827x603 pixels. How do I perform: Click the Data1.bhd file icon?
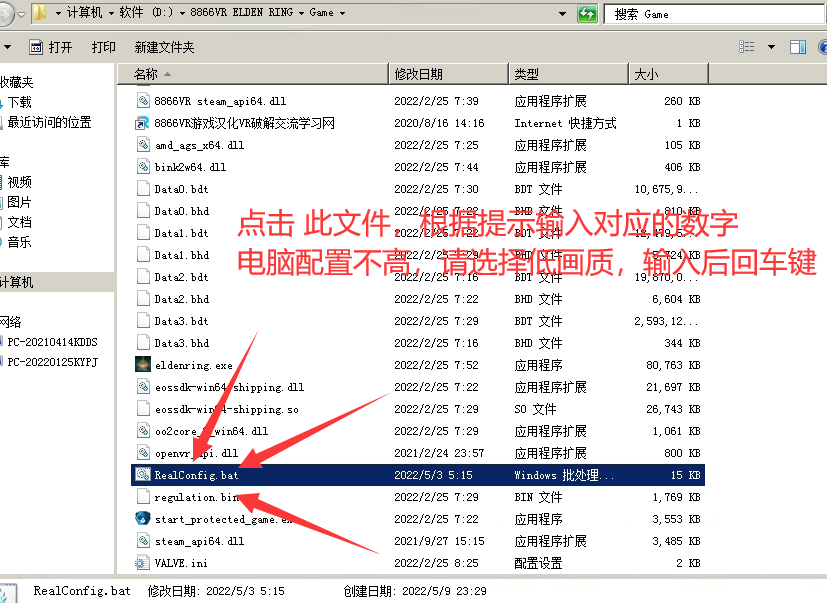click(x=143, y=254)
